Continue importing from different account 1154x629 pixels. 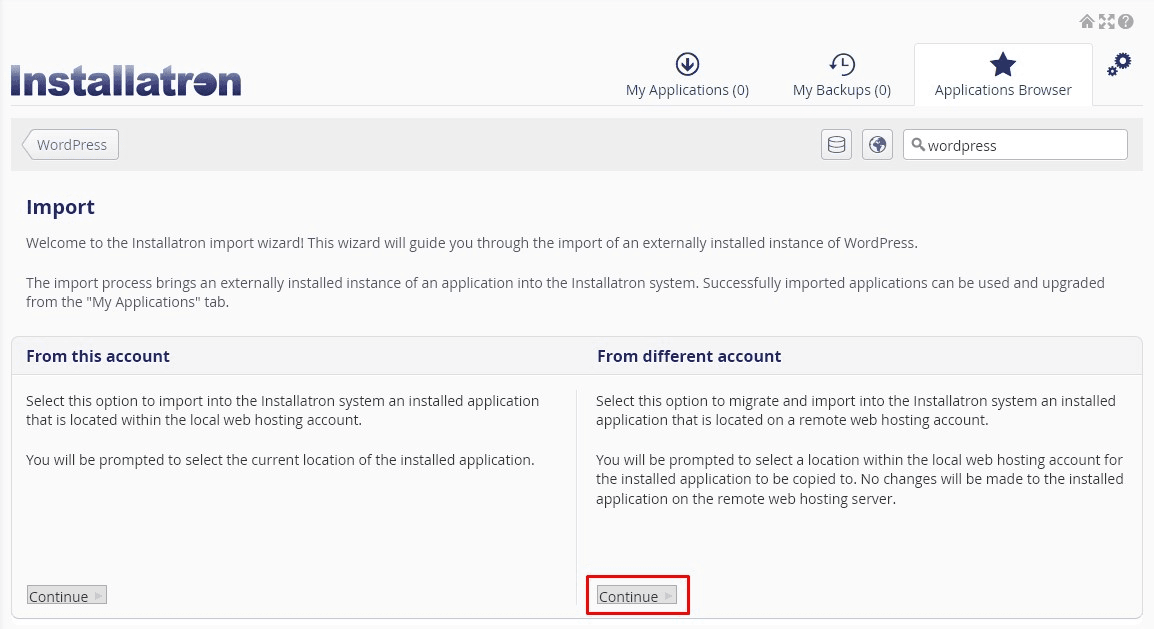tap(637, 596)
